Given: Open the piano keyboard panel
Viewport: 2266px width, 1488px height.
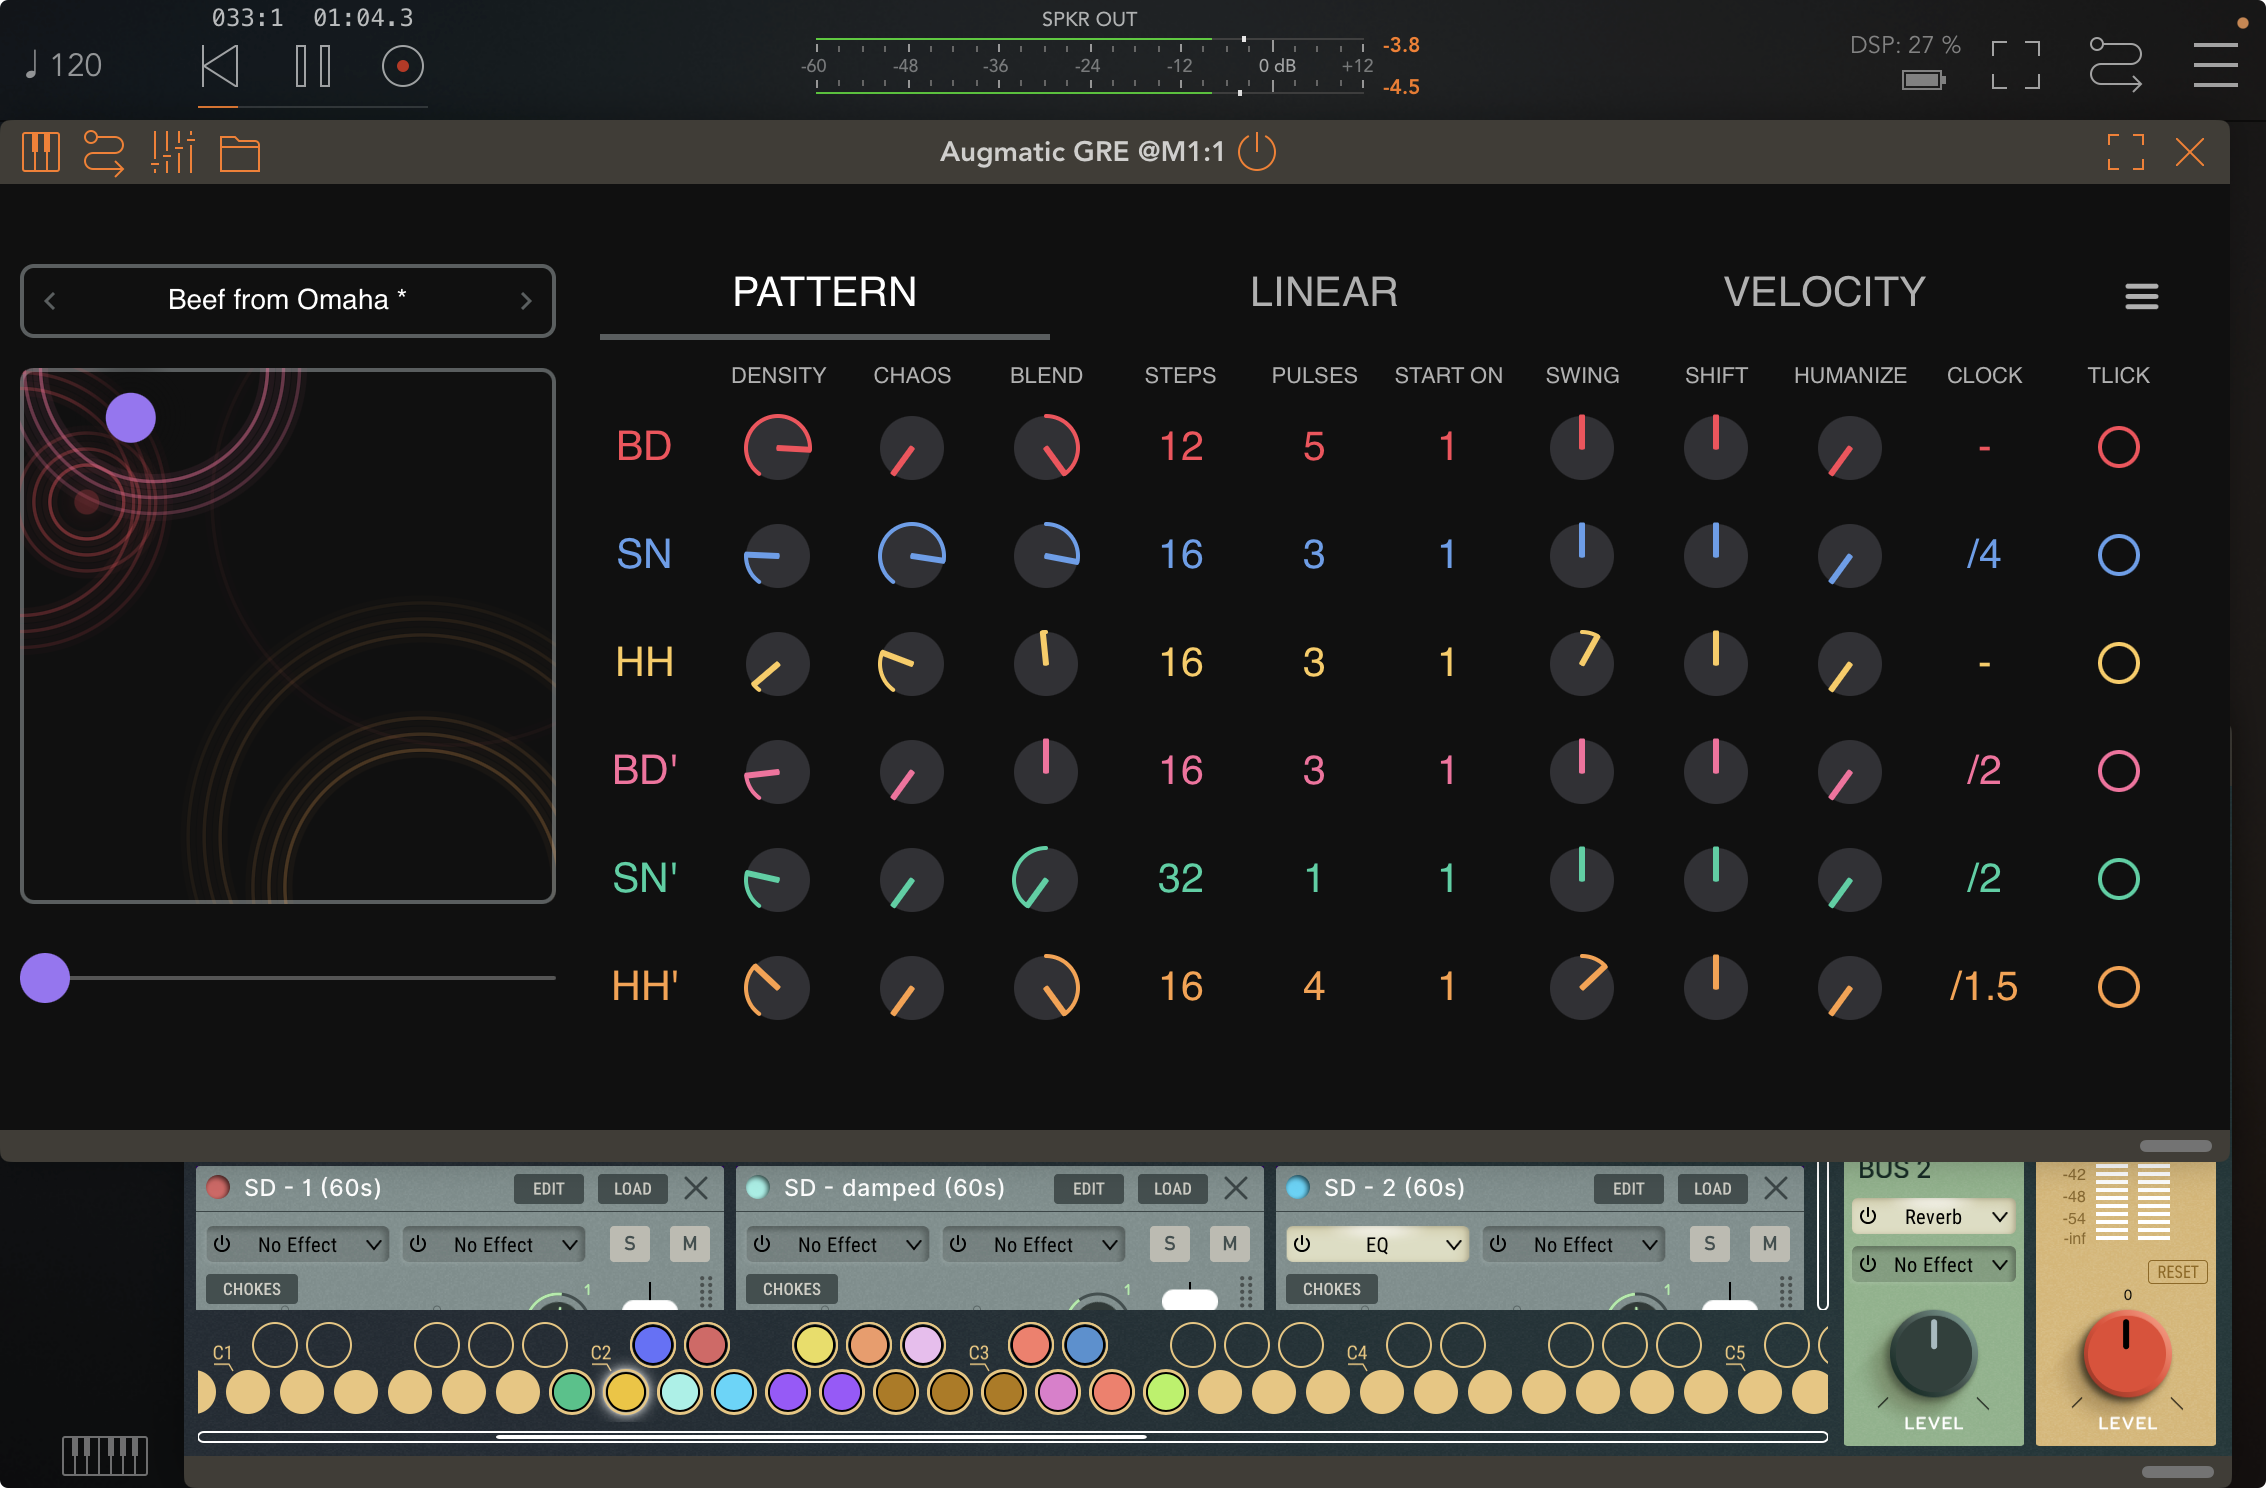Looking at the screenshot, I should click(x=42, y=152).
